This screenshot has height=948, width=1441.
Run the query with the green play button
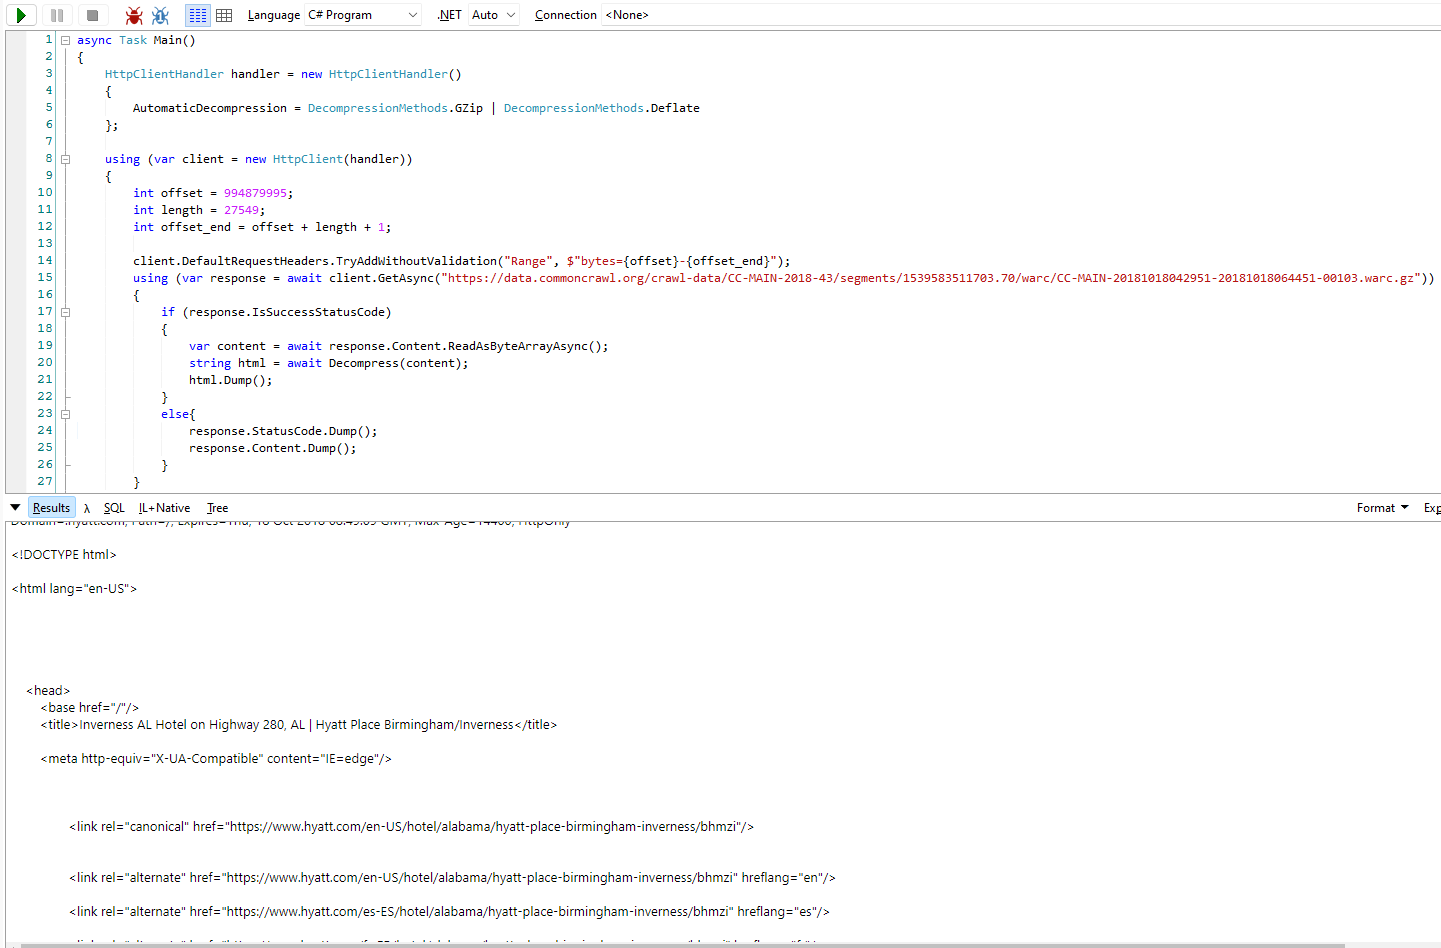coord(21,15)
